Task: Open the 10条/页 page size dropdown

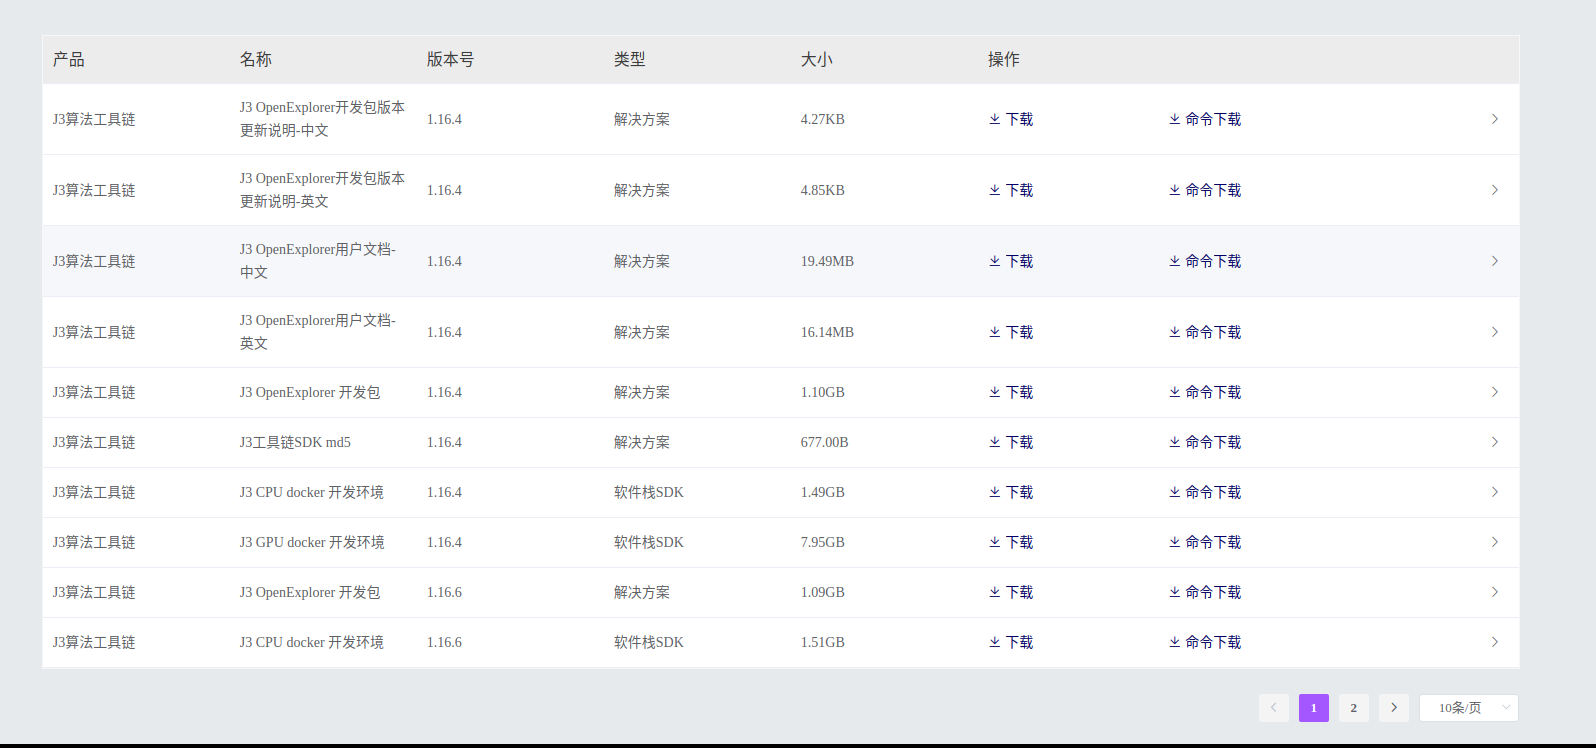Action: tap(1468, 708)
